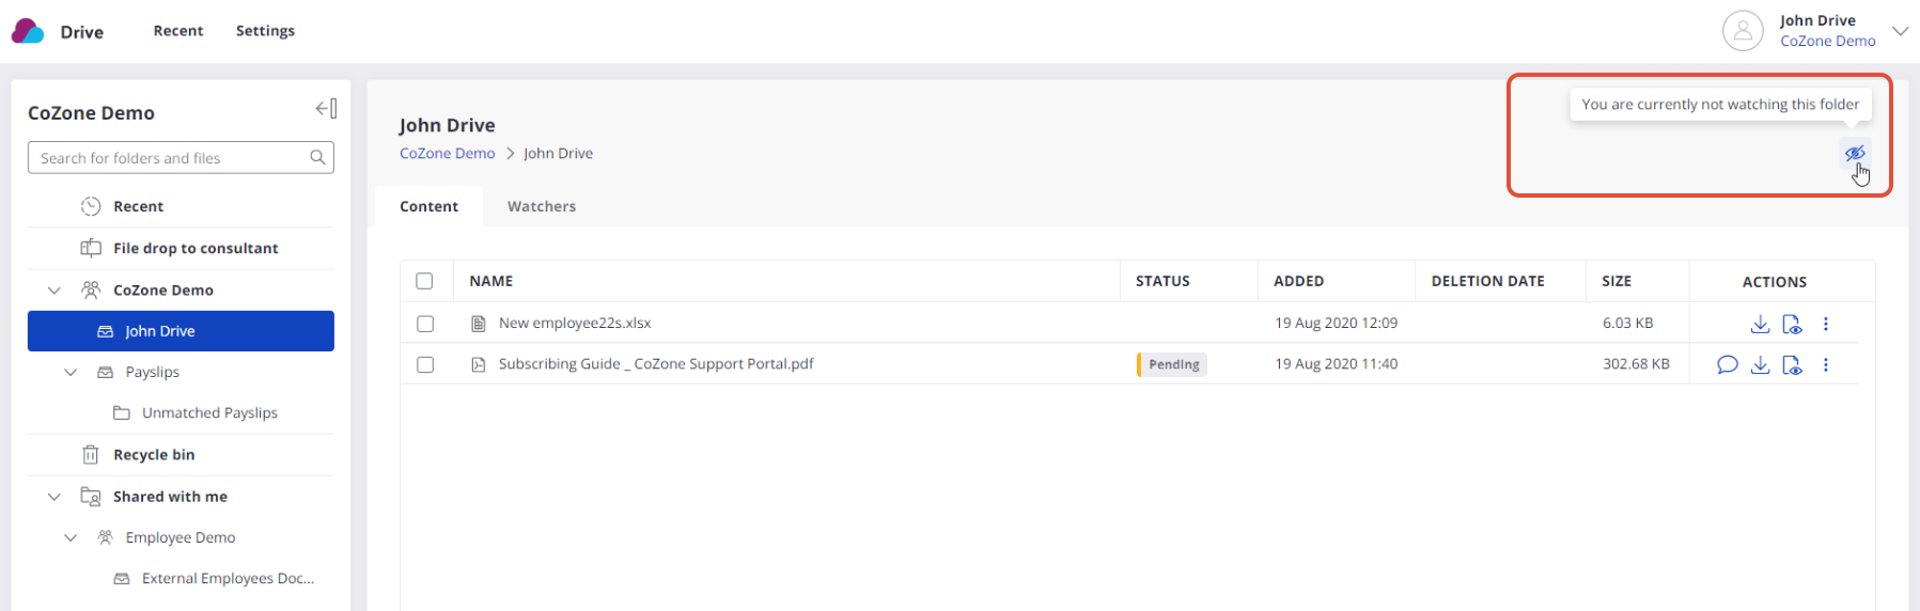Open Settings in top menu
The height and width of the screenshot is (611, 1920).
(265, 31)
